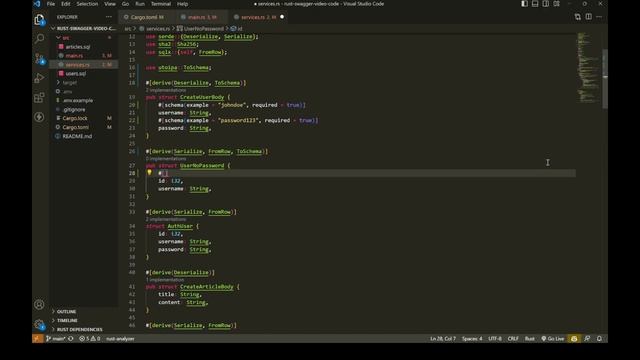This screenshot has width=640, height=360.
Task: Open notifications bell in status bar
Action: [x=599, y=338]
